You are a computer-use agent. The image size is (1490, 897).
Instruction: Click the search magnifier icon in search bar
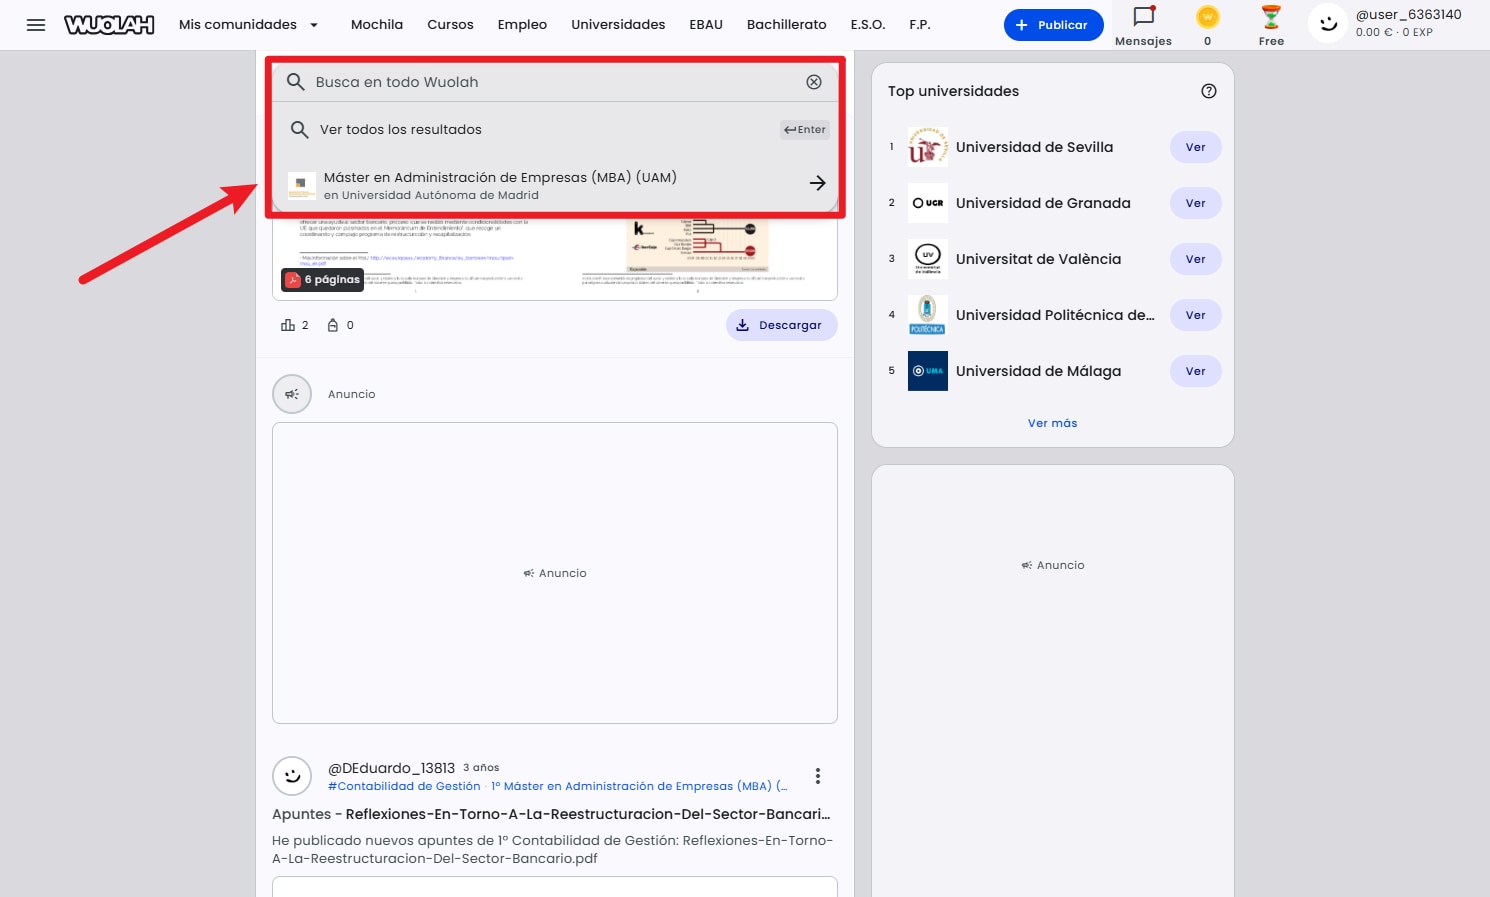tap(295, 82)
